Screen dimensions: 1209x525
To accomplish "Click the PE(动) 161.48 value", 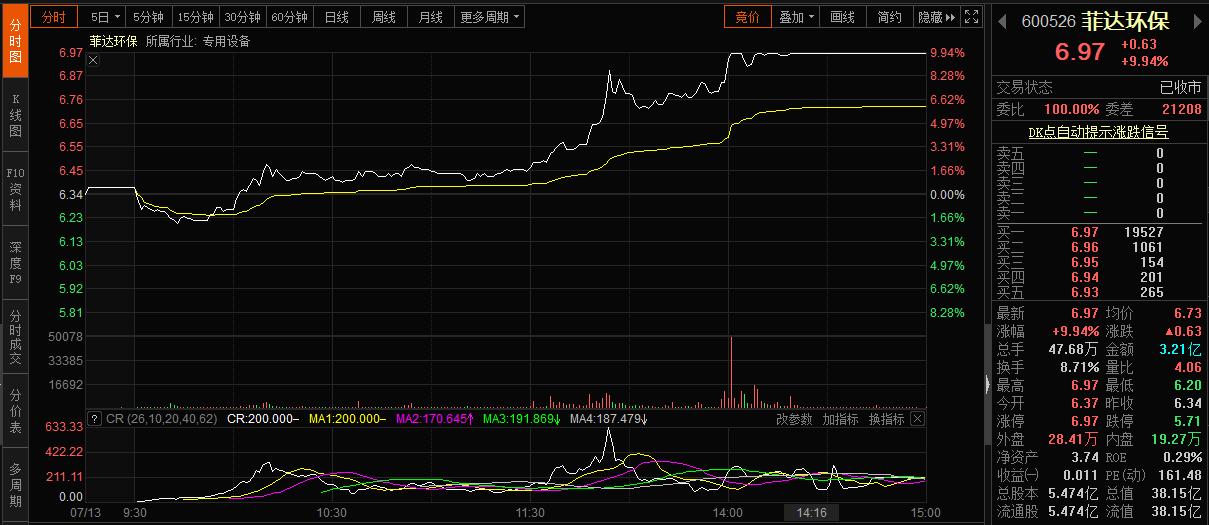I will (x=1182, y=475).
